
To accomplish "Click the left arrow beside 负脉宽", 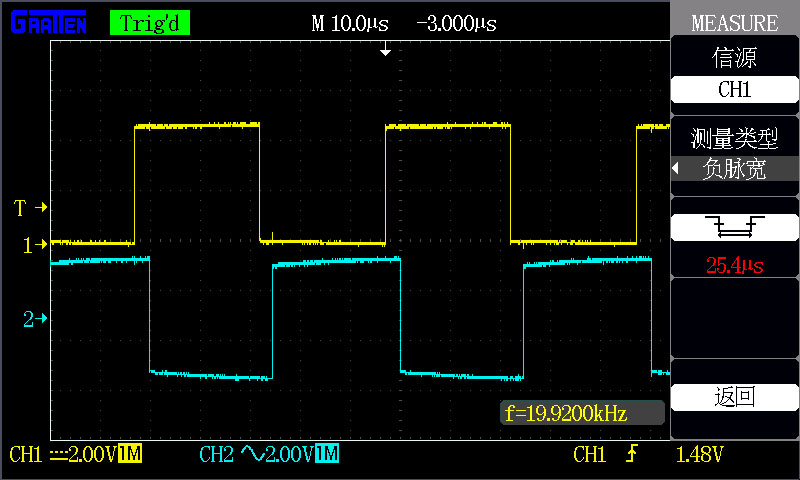I will tap(676, 168).
